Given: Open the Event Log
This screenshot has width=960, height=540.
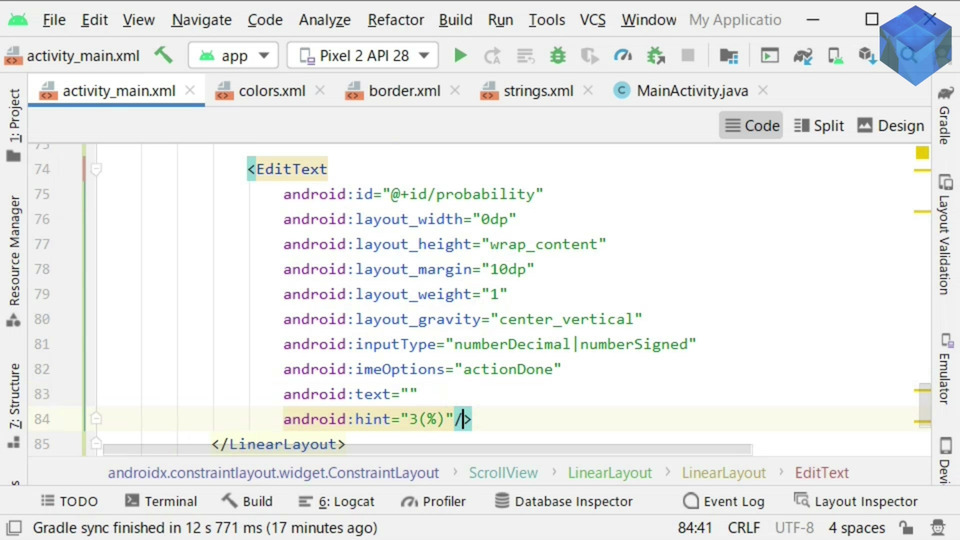Looking at the screenshot, I should click(x=724, y=501).
